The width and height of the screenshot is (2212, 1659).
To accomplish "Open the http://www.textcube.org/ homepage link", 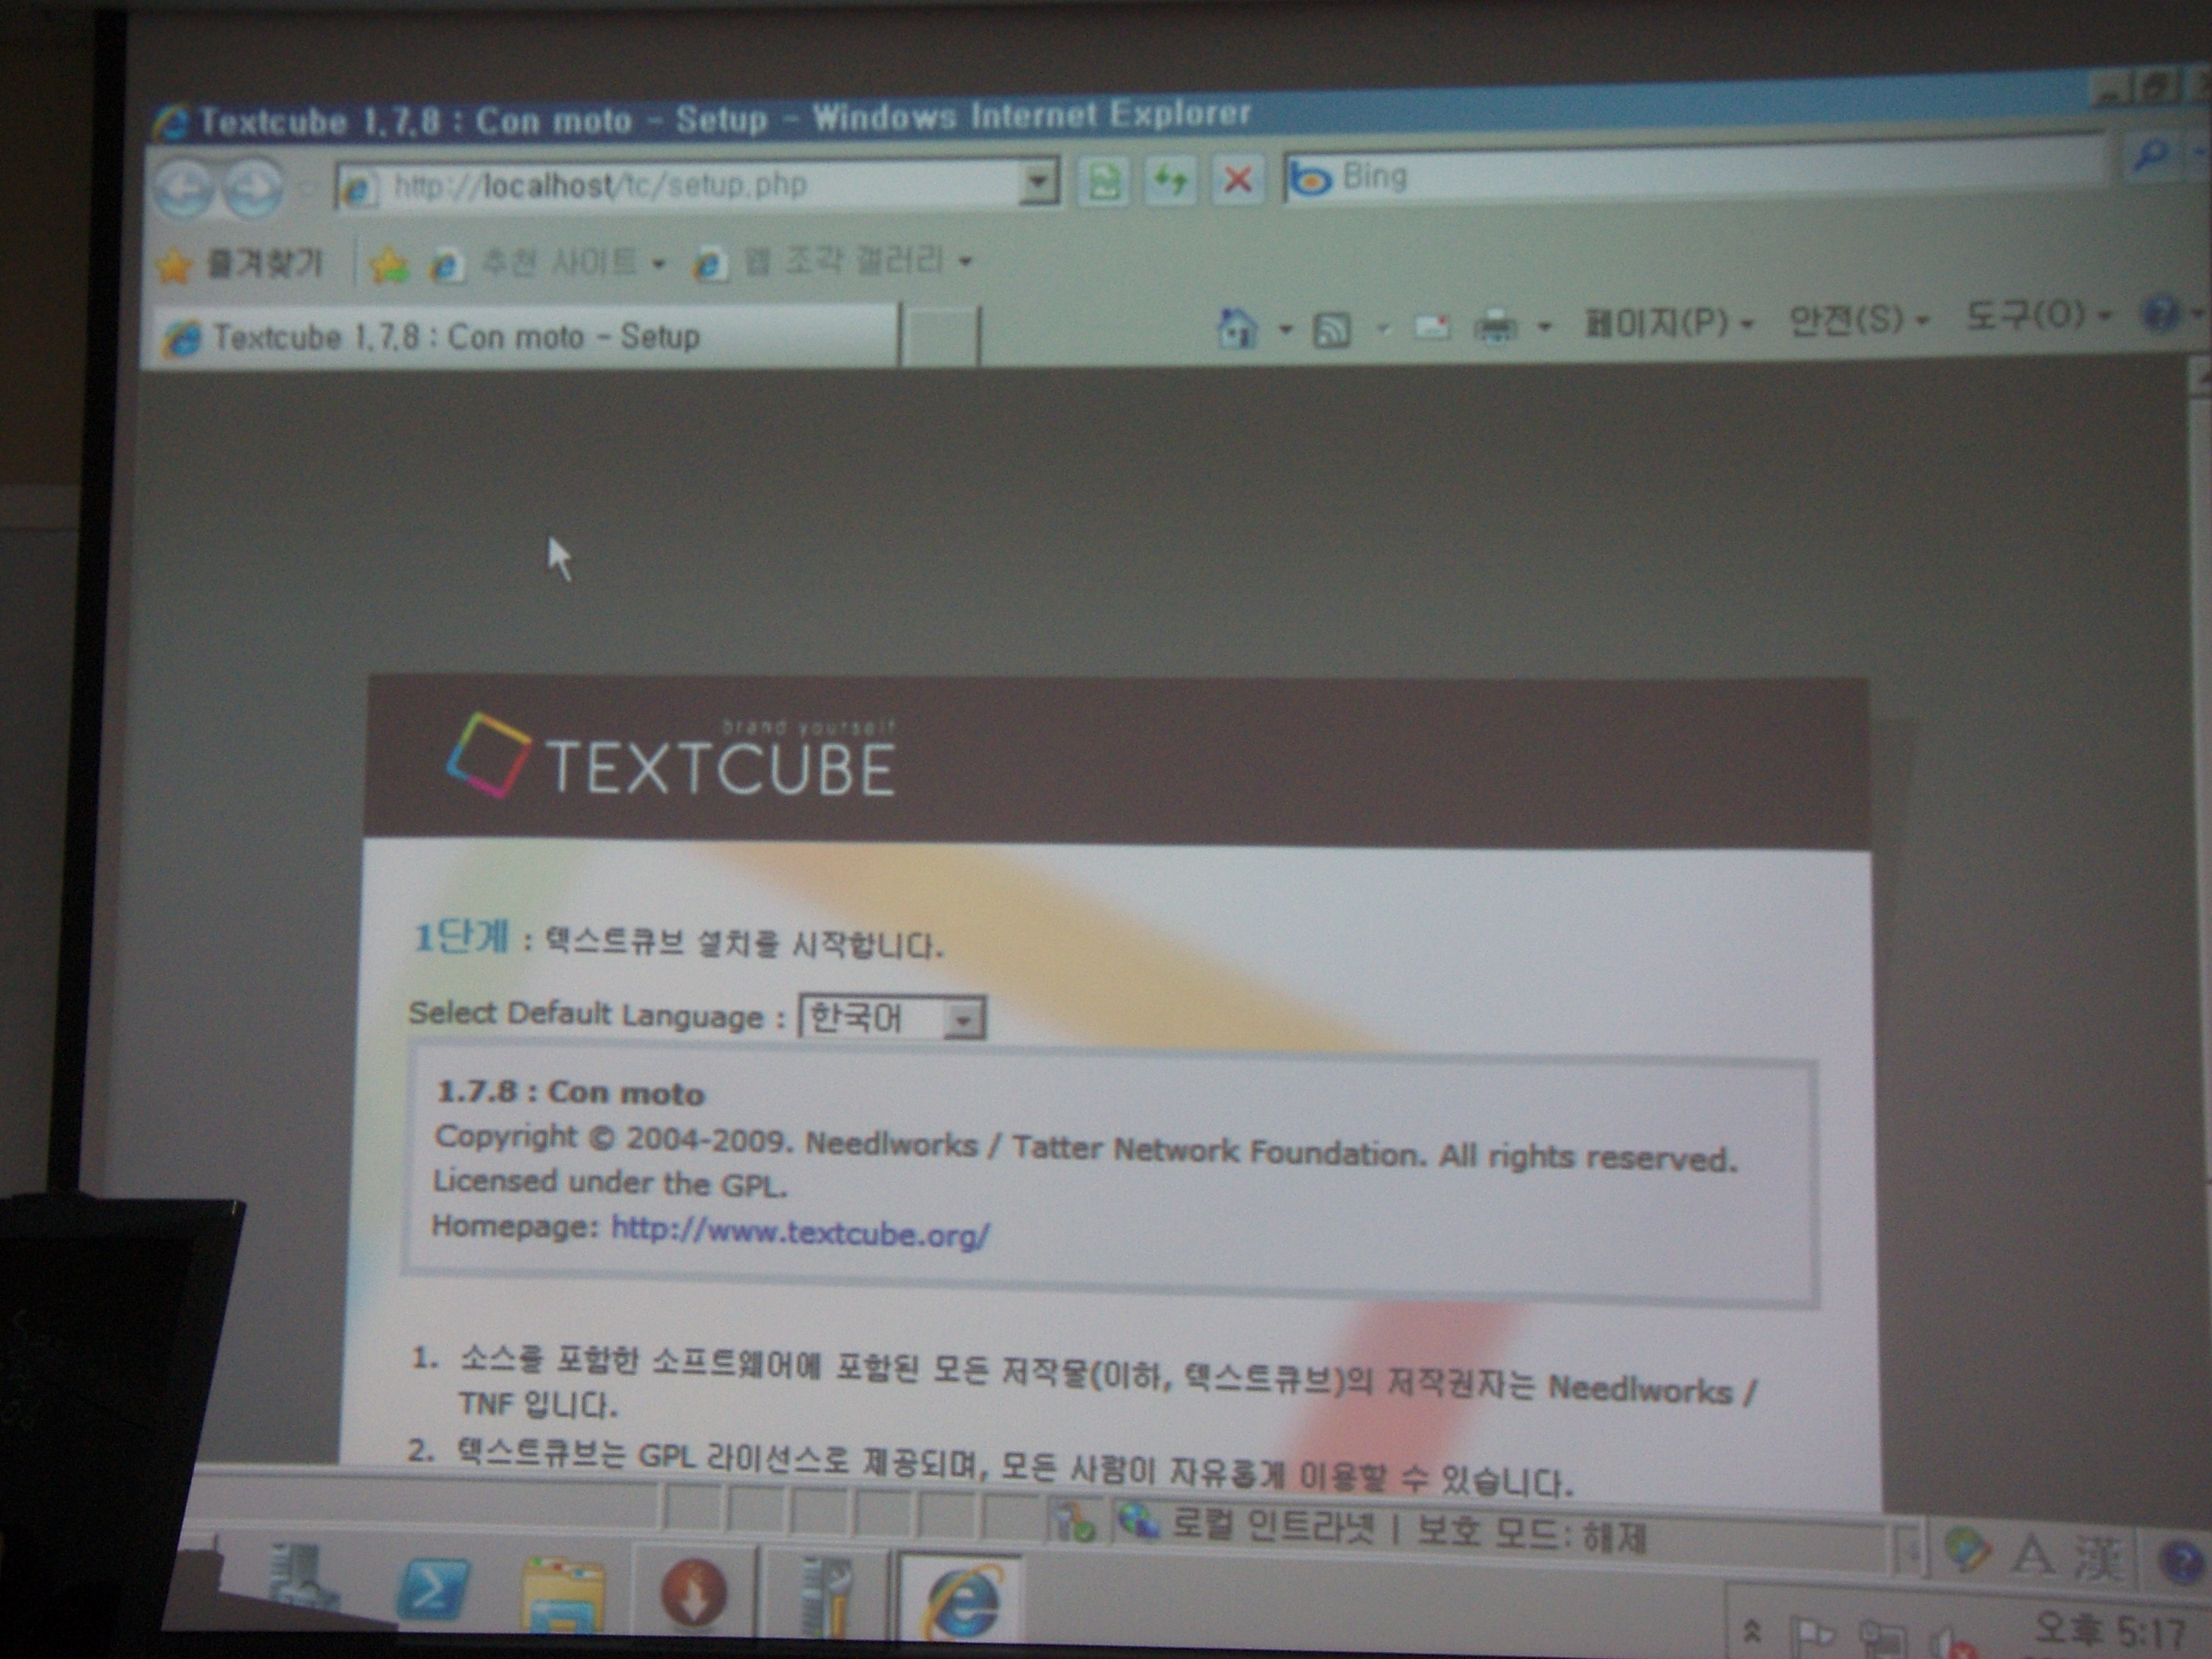I will click(800, 1231).
